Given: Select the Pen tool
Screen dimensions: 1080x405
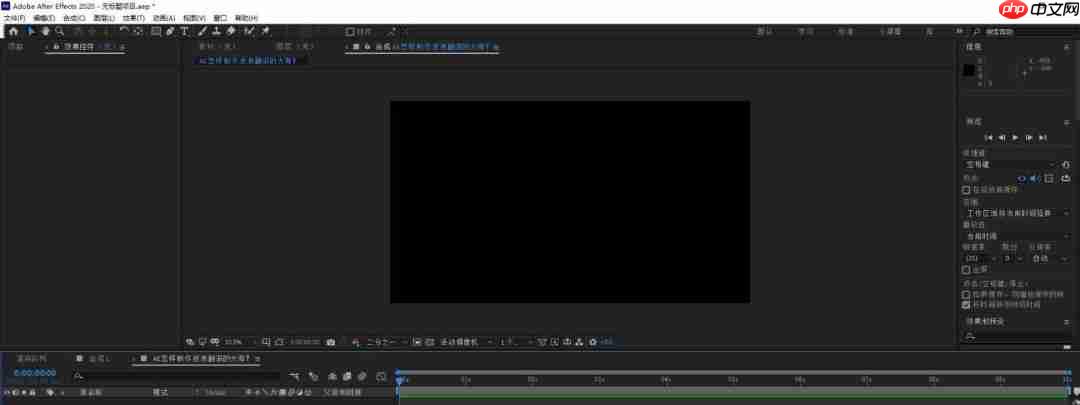Looking at the screenshot, I should point(170,31).
